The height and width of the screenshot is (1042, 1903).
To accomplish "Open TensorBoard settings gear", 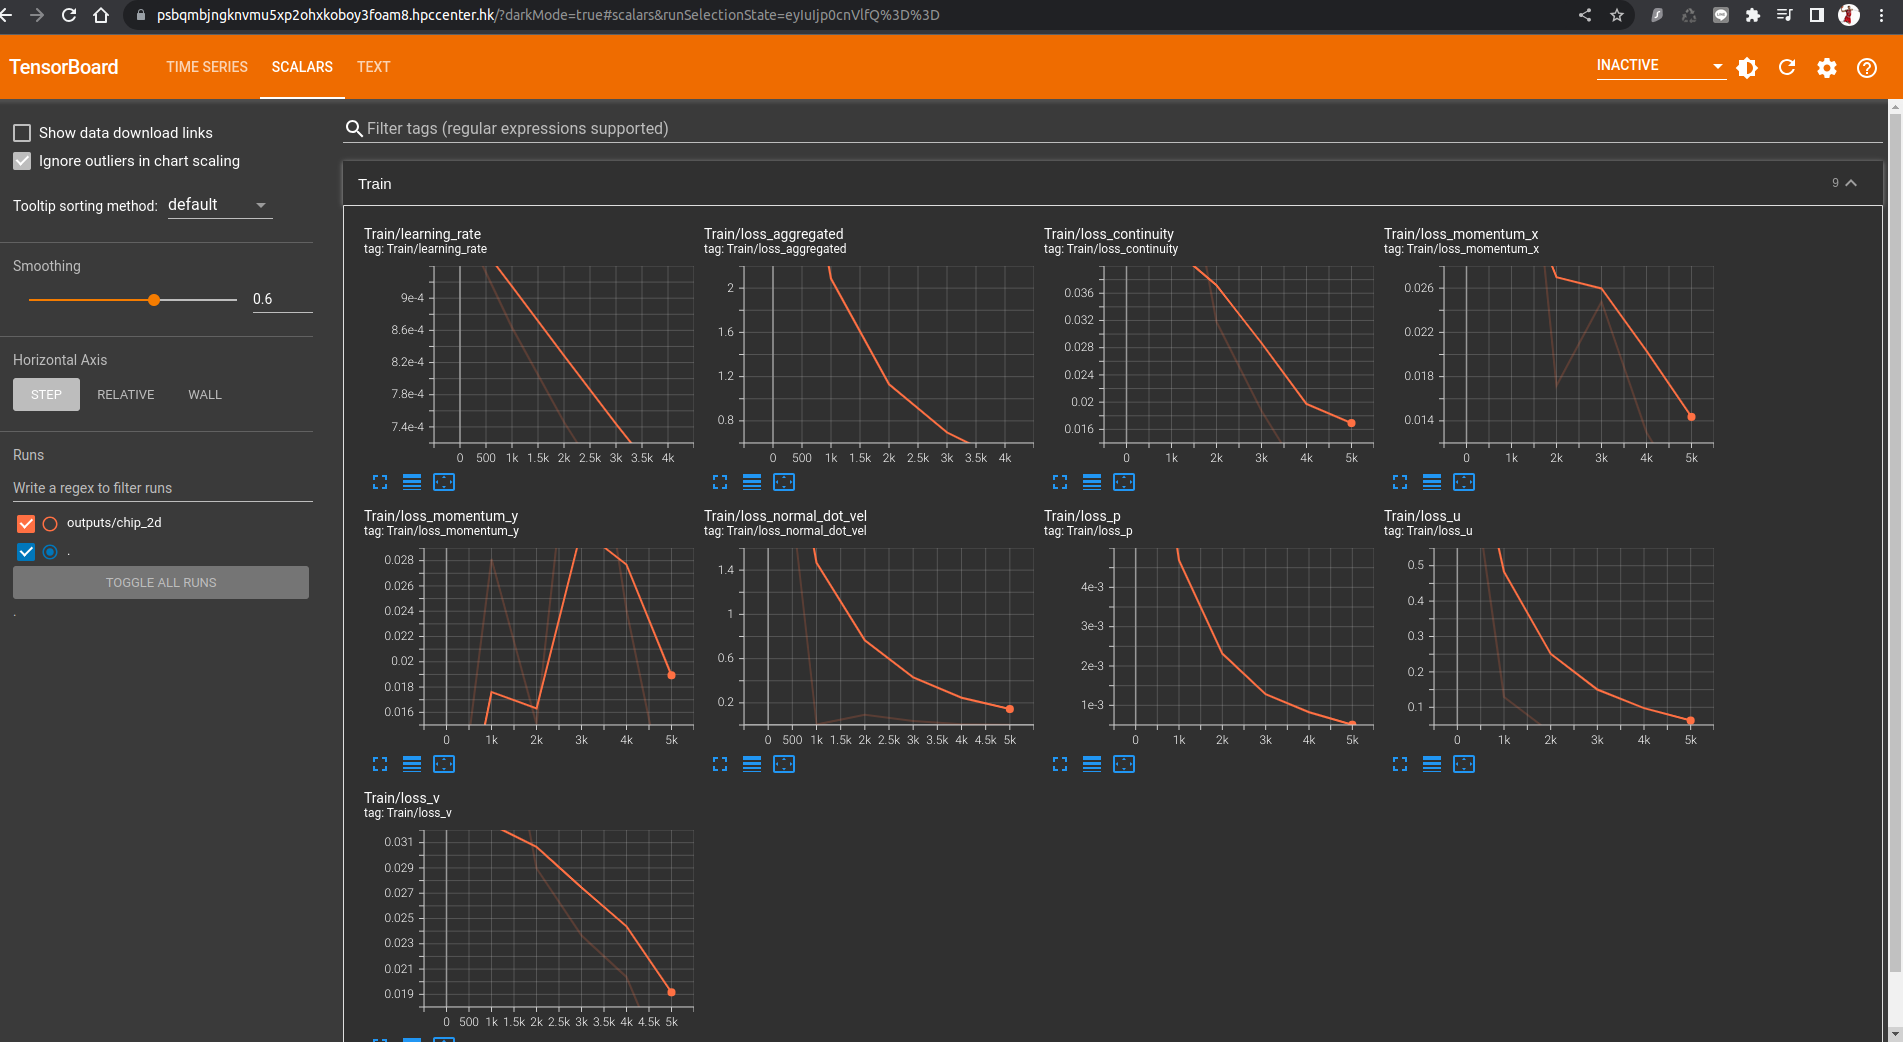I will [x=1827, y=68].
